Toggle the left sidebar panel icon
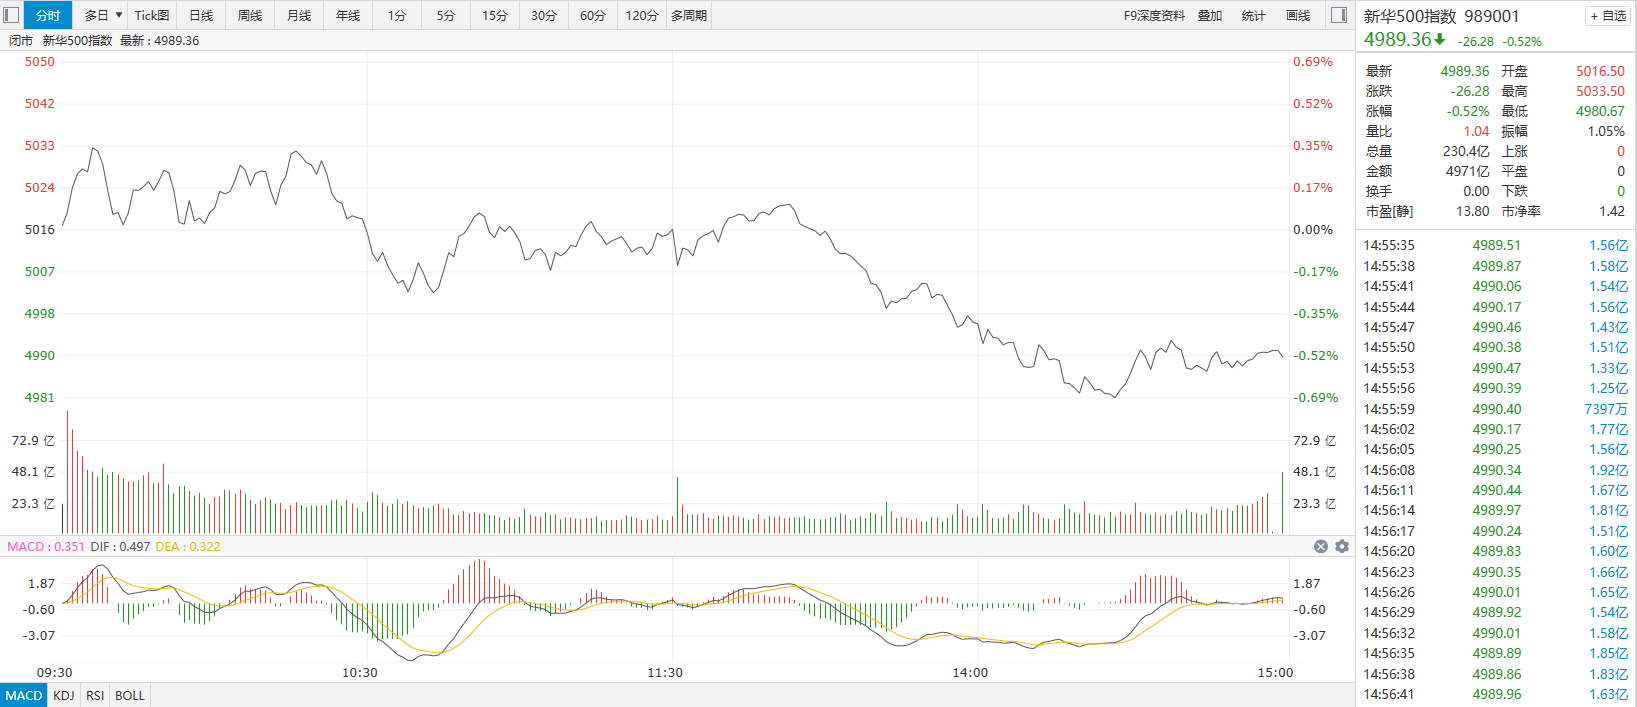This screenshot has height=707, width=1637. click(11, 15)
